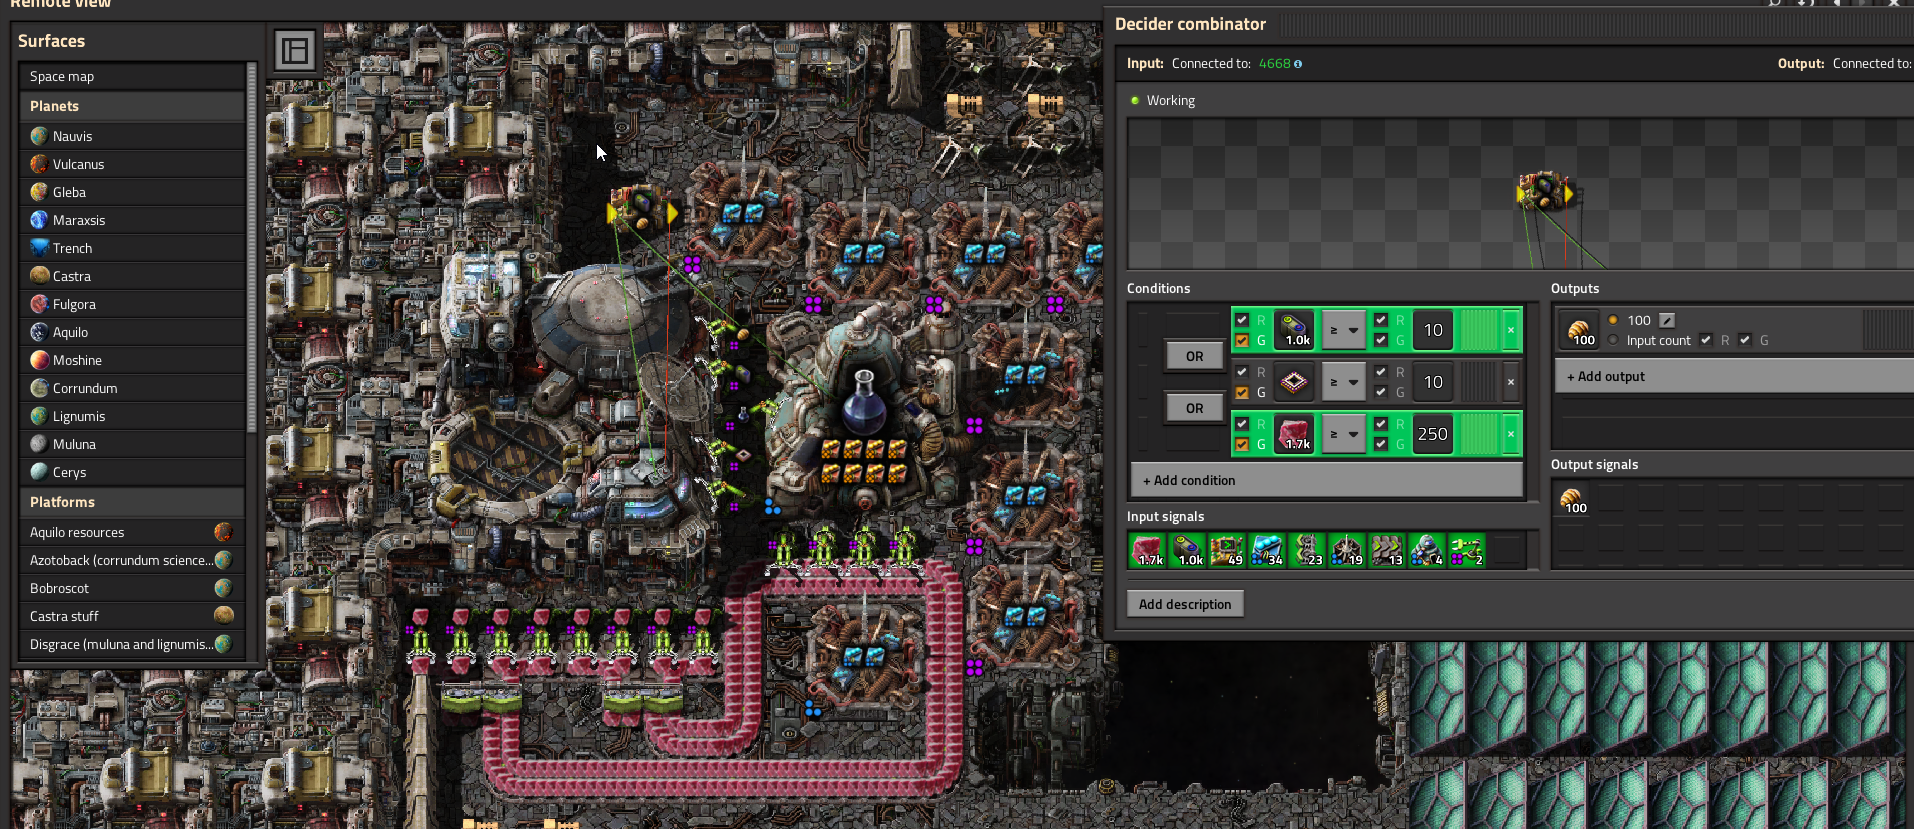Click the third condition's red ore signal slot

[x=1294, y=434]
